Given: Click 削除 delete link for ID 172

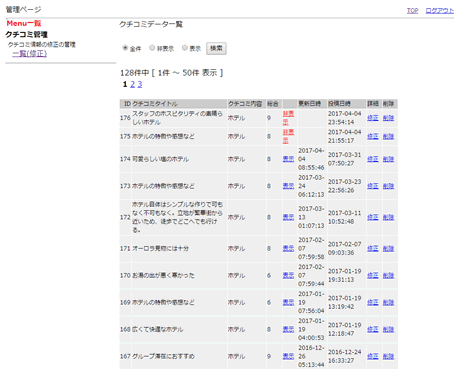Looking at the screenshot, I should 388,217.
